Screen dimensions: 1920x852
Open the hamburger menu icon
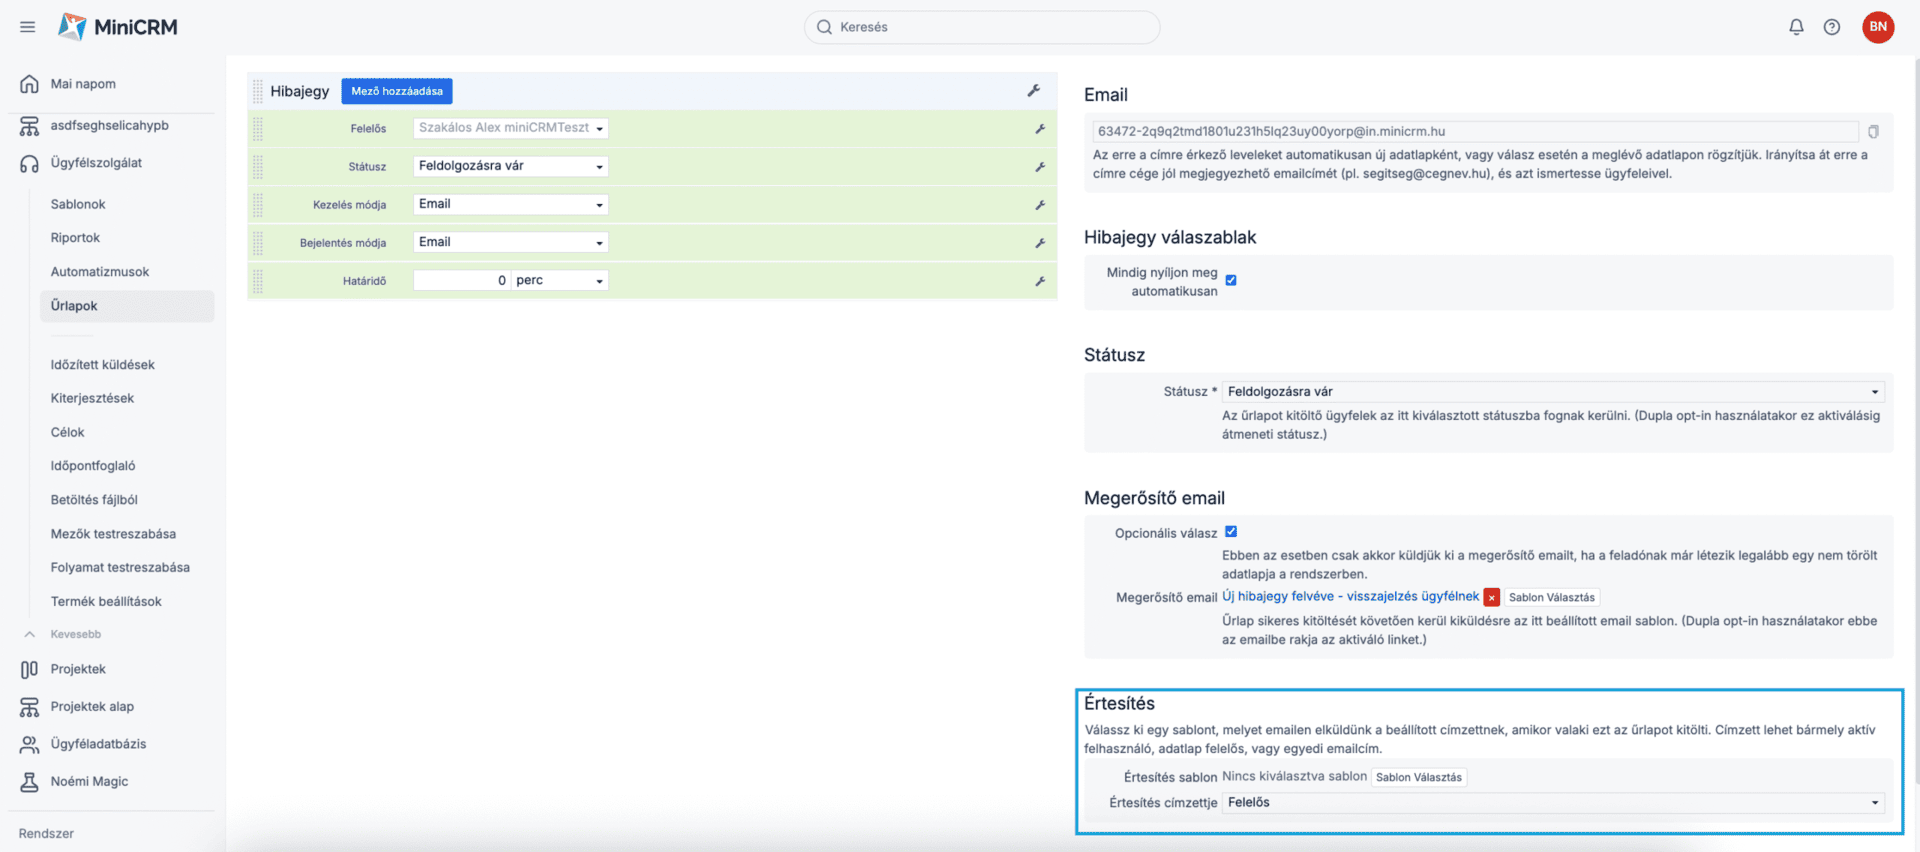pyautogui.click(x=27, y=27)
